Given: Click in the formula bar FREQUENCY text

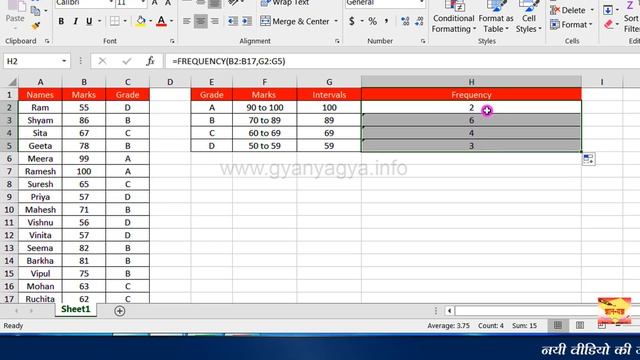Looking at the screenshot, I should pos(229,61).
